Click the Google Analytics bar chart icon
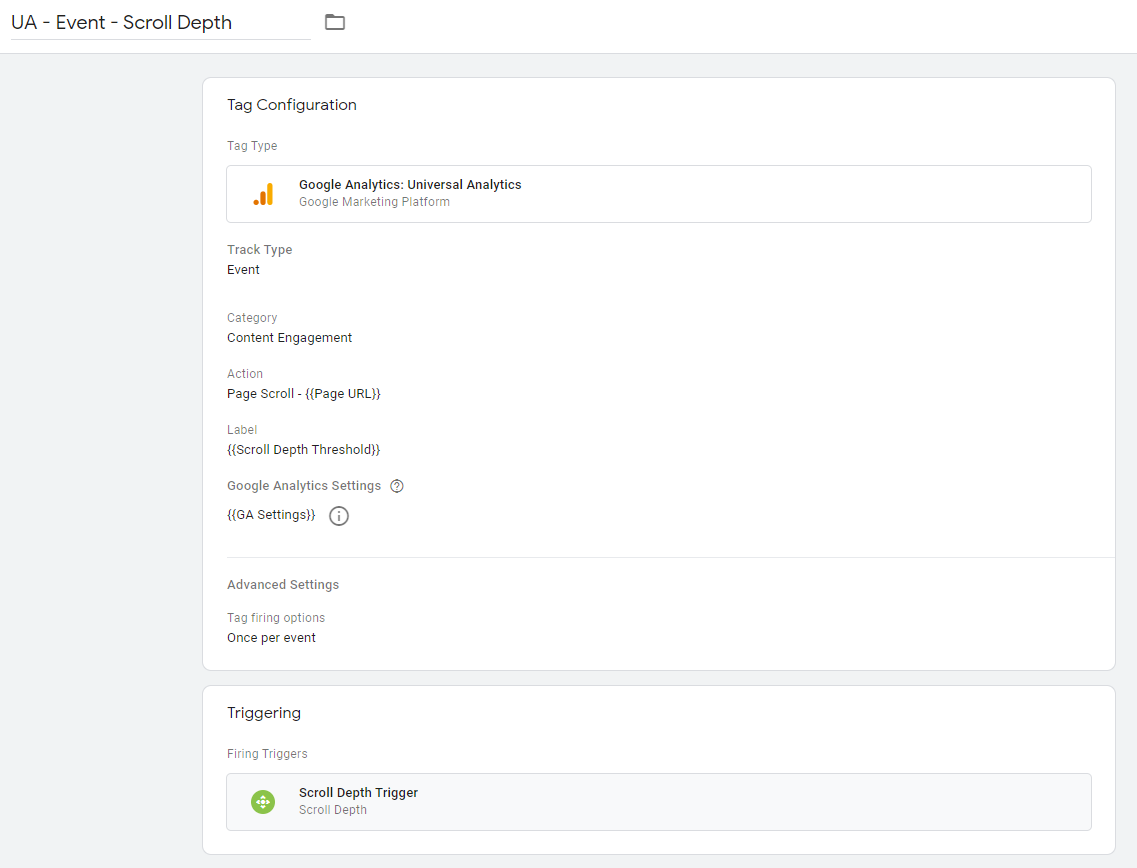This screenshot has width=1137, height=868. (263, 194)
